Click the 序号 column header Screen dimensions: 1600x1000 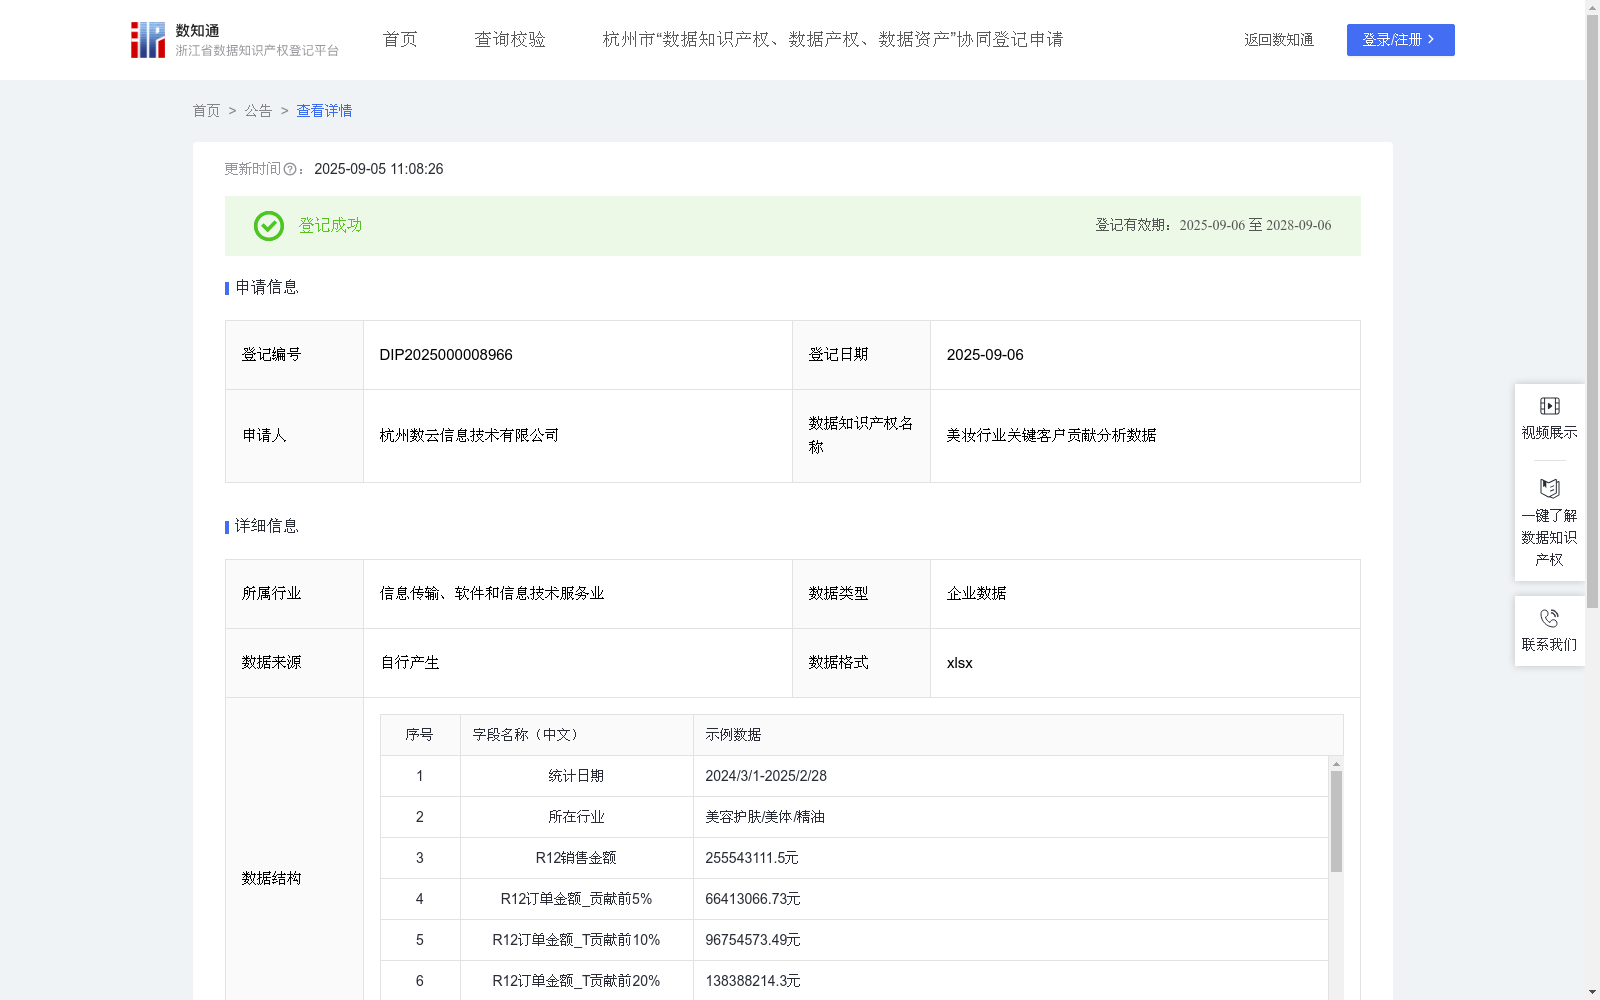(x=419, y=735)
